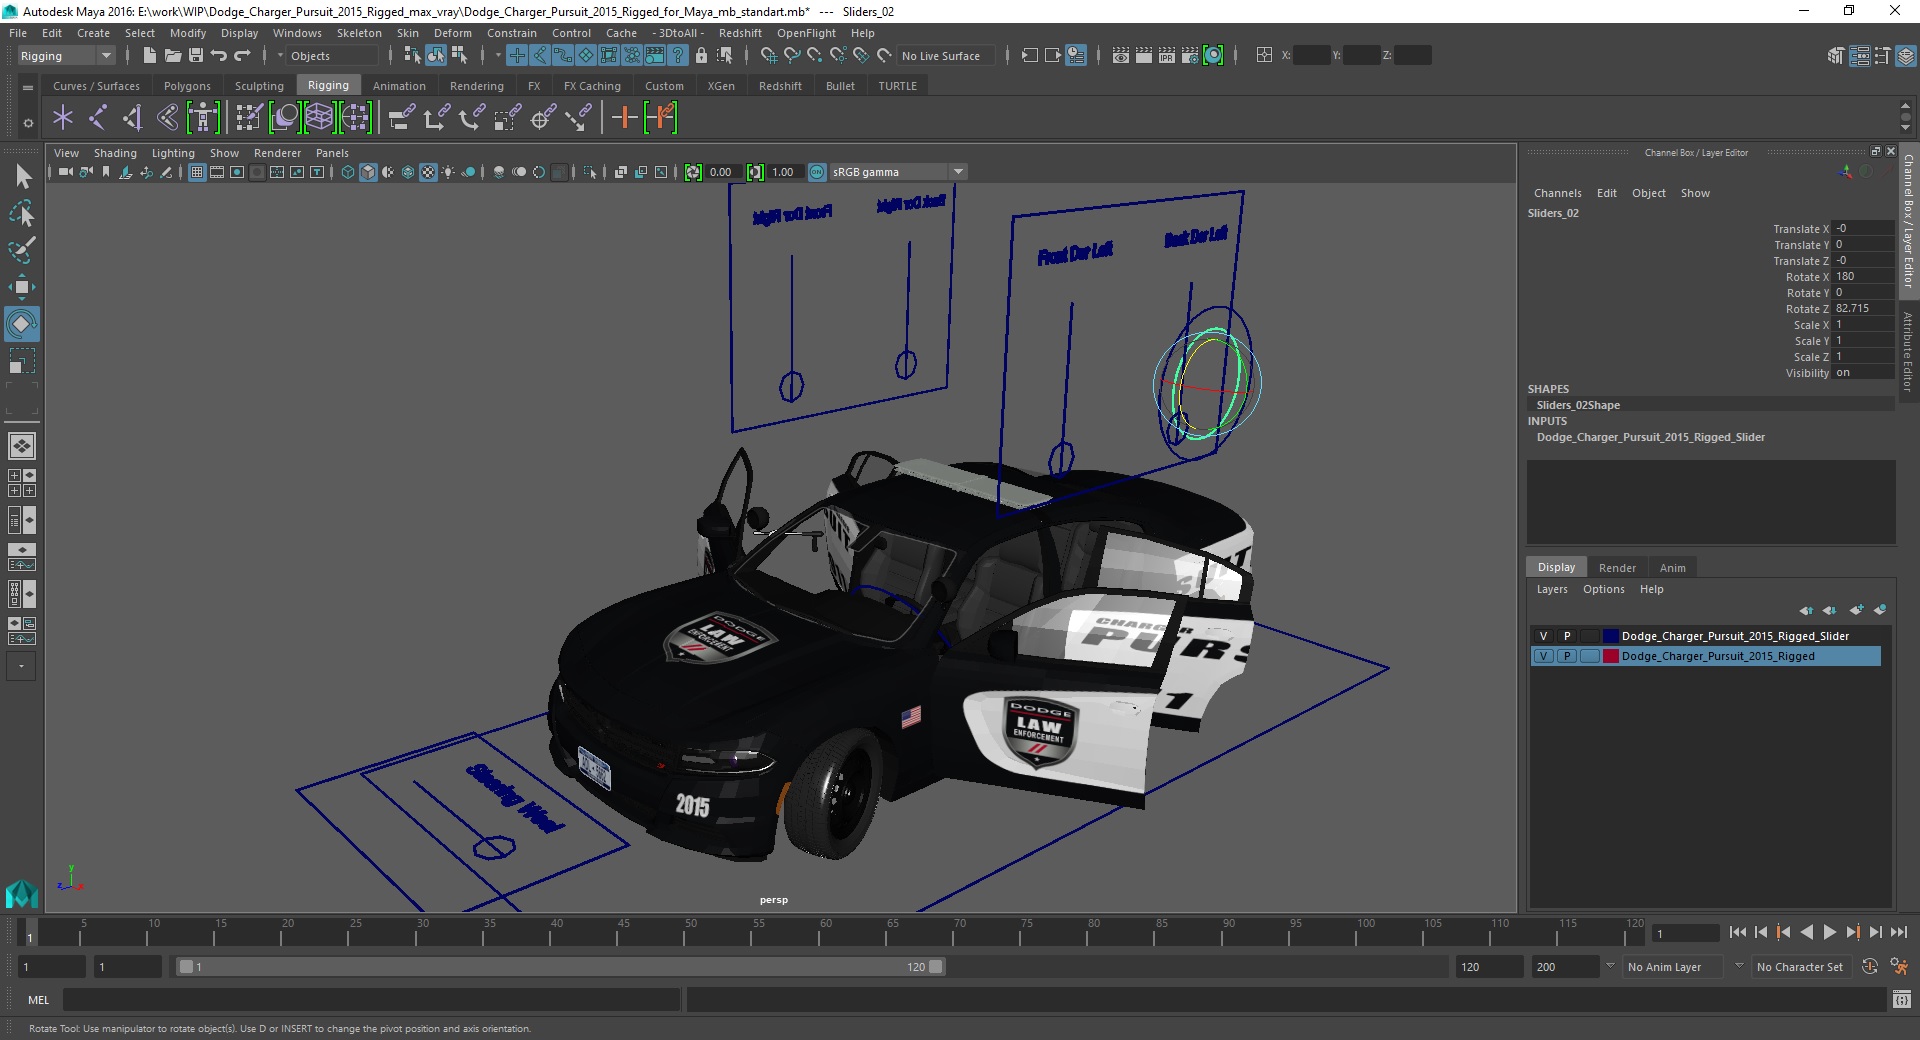Go to start of playback range
Screen dimensions: 1920x1040
[1737, 932]
